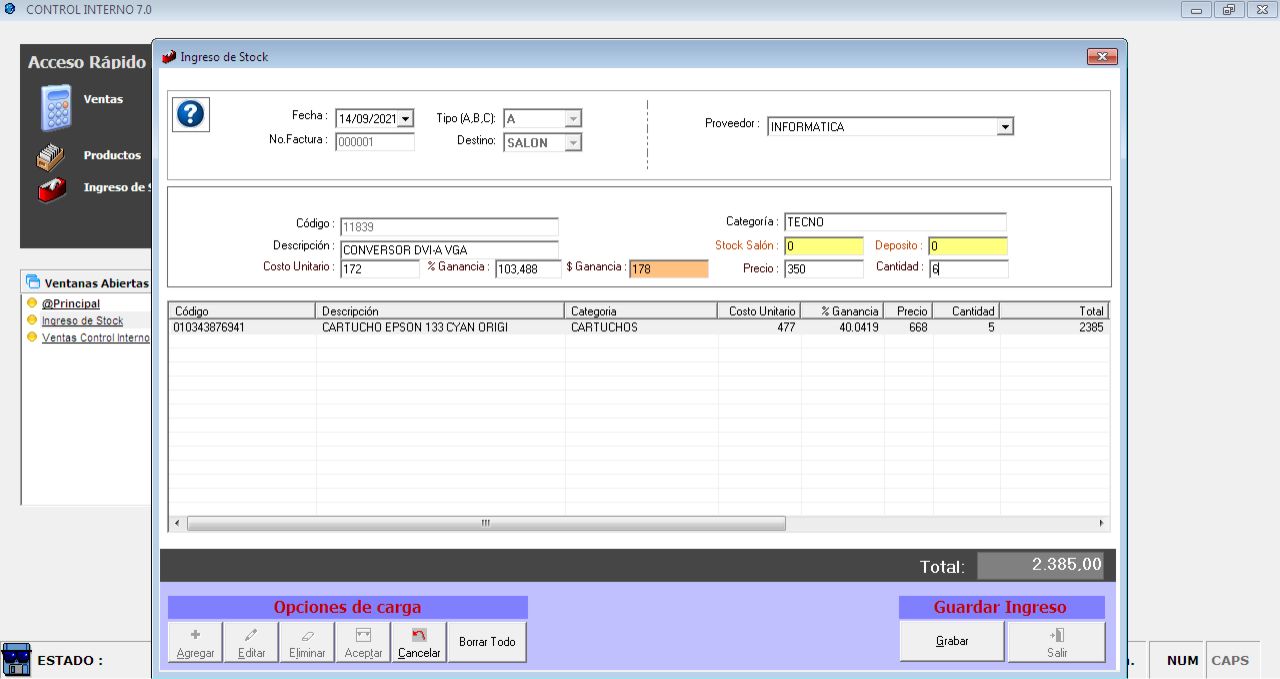
Task: Expand the Tipo (A,B,C) combo box
Action: [x=572, y=119]
